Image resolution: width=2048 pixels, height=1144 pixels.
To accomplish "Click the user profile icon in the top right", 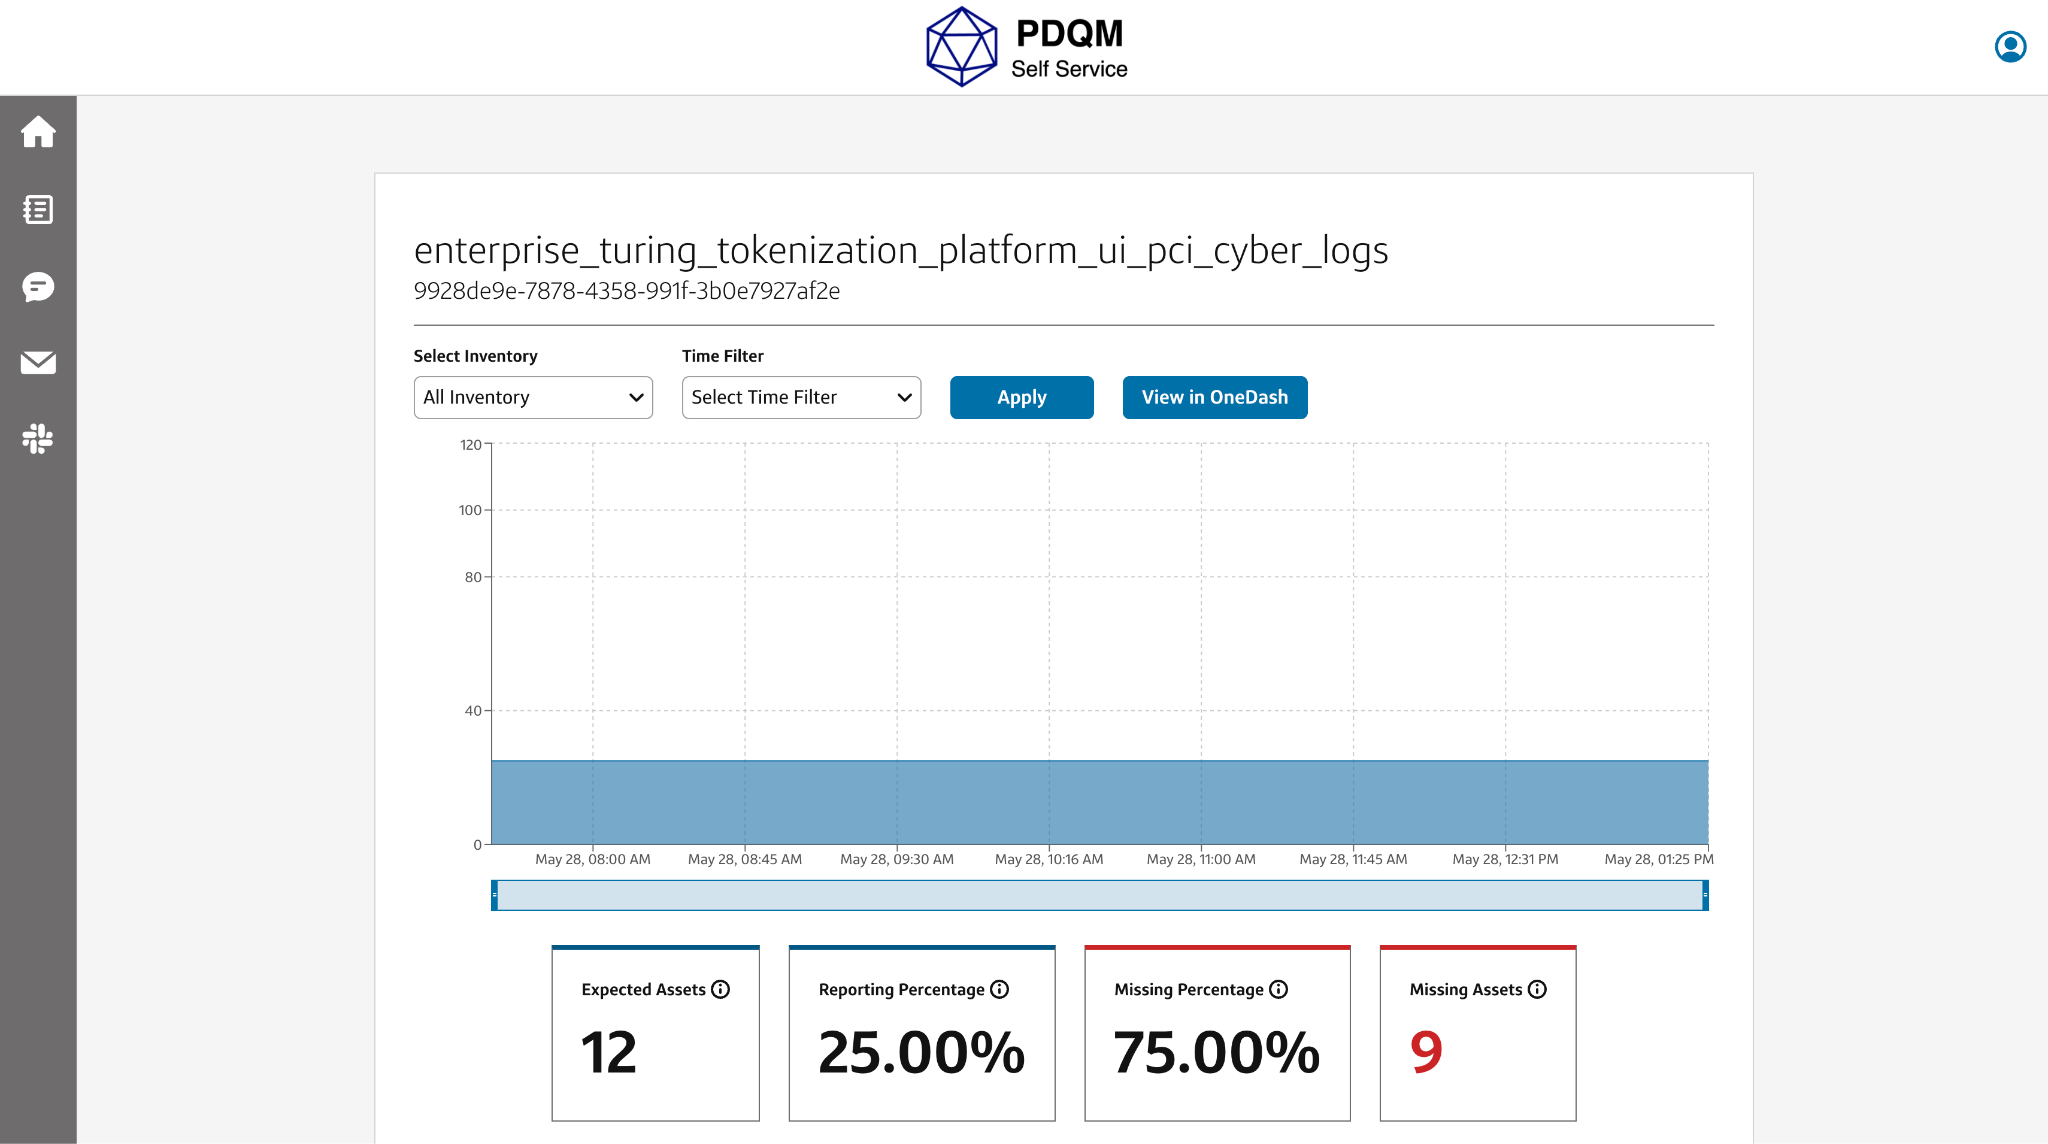I will click(2010, 46).
